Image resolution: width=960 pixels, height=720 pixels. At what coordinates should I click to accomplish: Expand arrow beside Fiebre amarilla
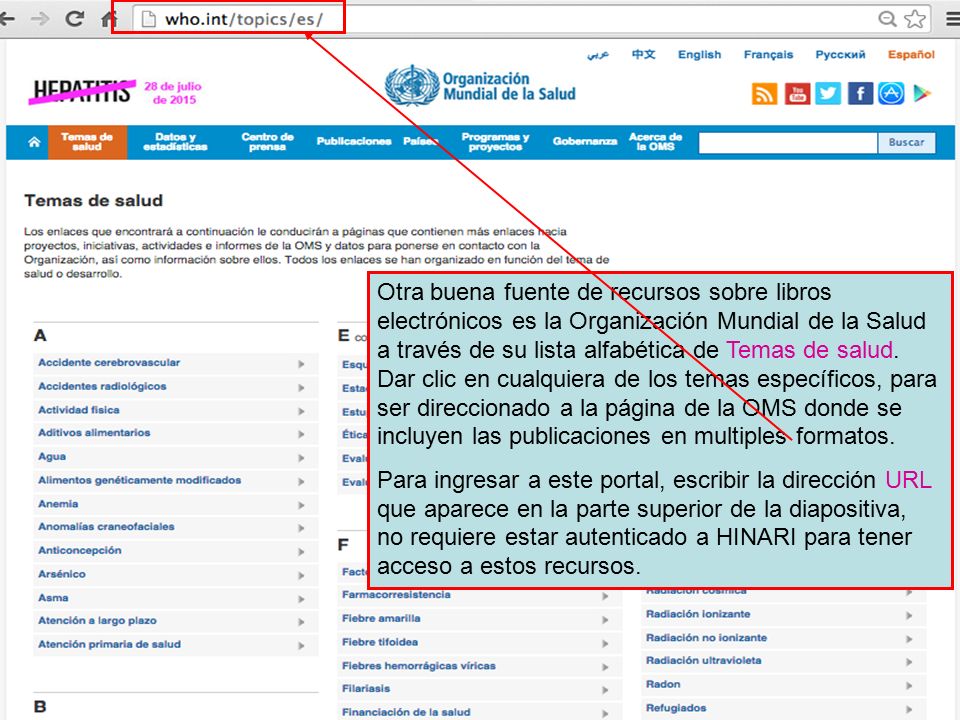(605, 620)
